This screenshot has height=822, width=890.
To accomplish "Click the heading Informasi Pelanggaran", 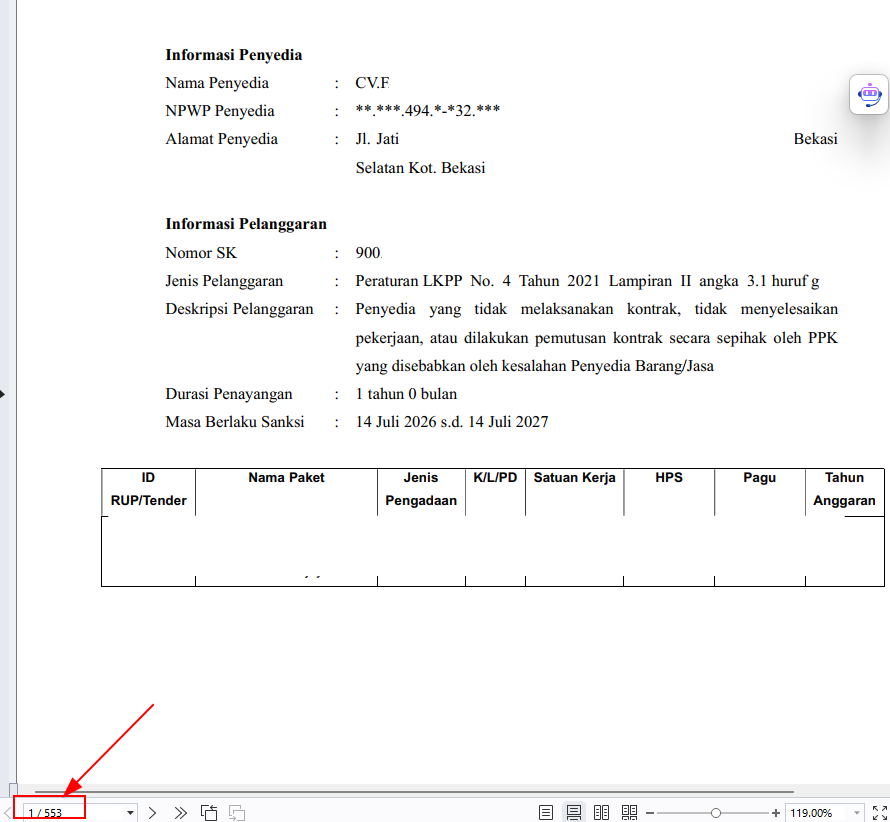I will click(x=246, y=224).
